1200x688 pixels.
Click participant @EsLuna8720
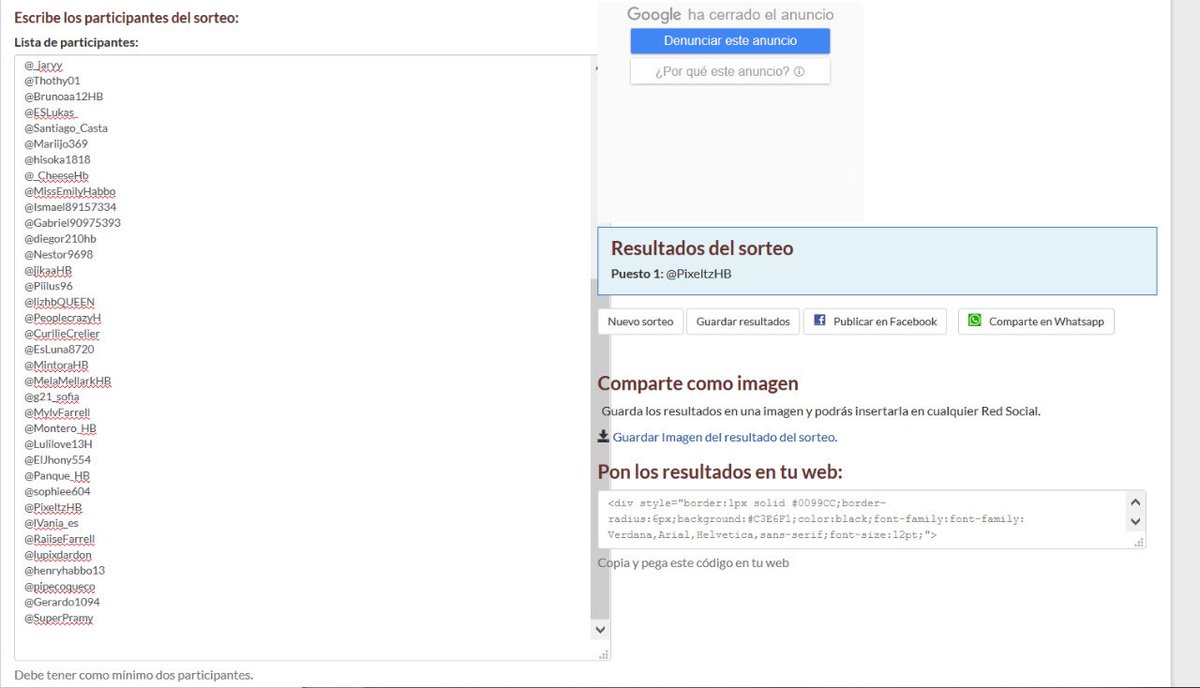(x=60, y=350)
